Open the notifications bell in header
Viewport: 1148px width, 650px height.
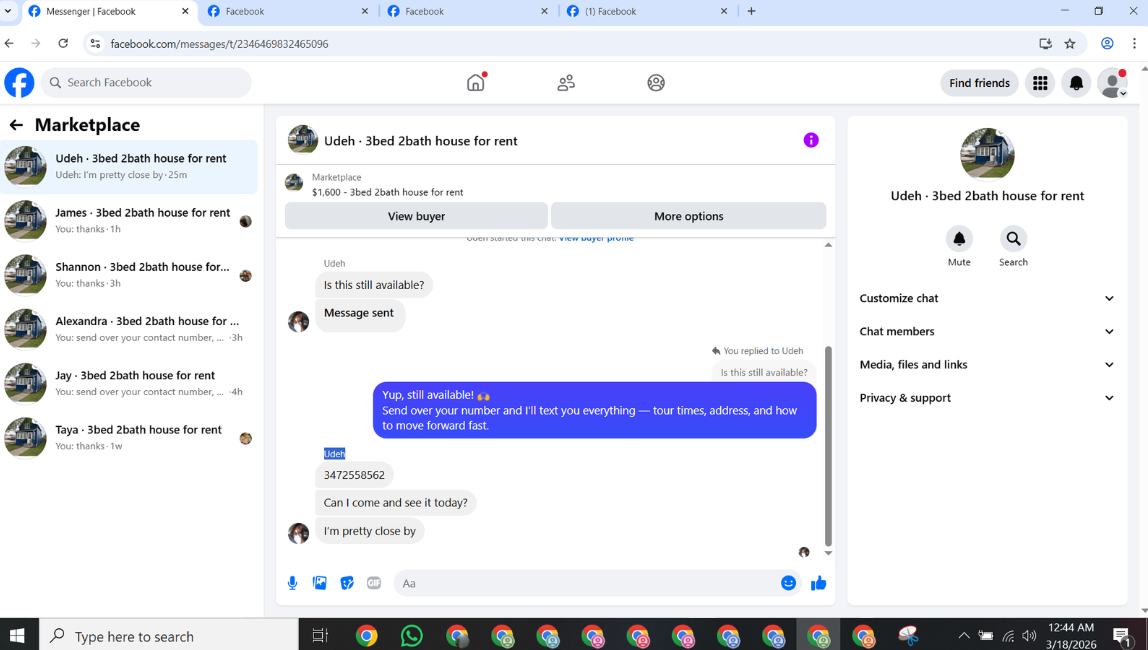1076,83
